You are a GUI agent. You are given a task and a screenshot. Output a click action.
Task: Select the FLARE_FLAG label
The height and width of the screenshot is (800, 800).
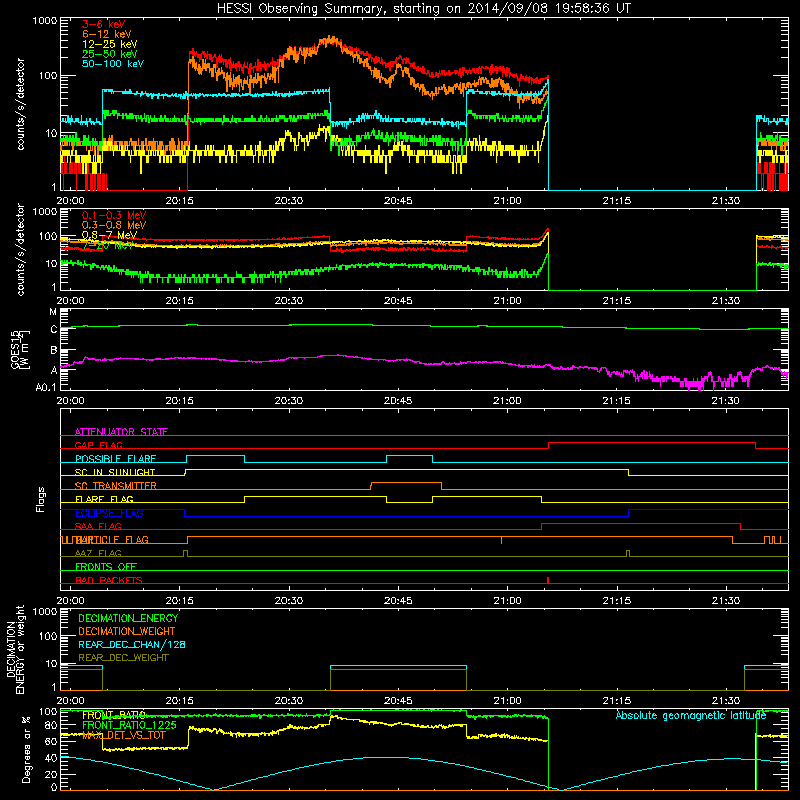104,499
